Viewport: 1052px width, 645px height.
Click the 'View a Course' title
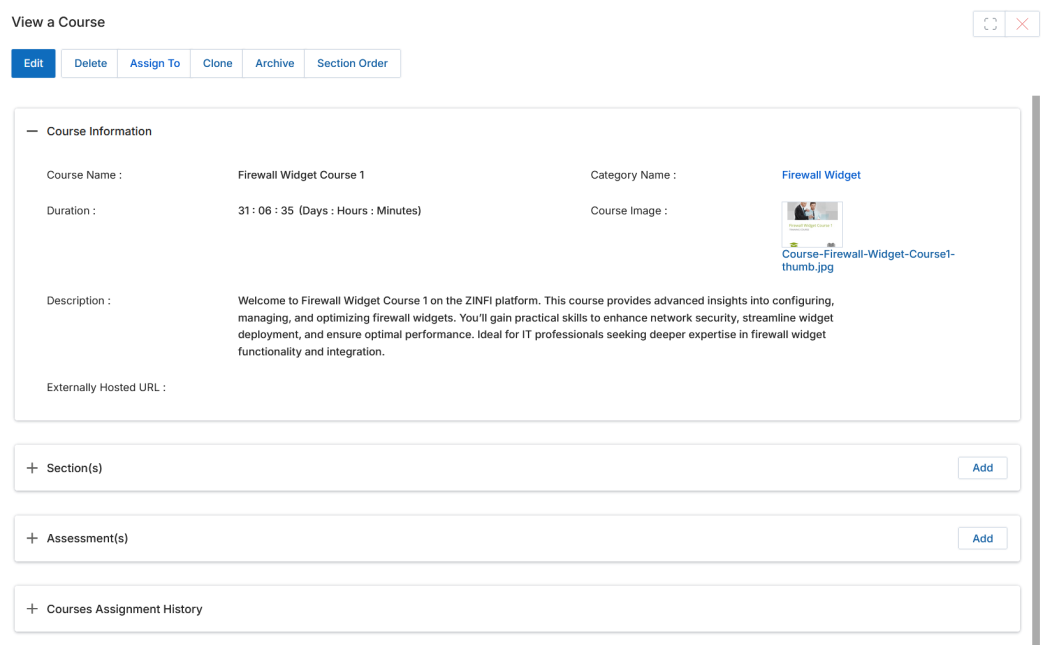coord(58,22)
